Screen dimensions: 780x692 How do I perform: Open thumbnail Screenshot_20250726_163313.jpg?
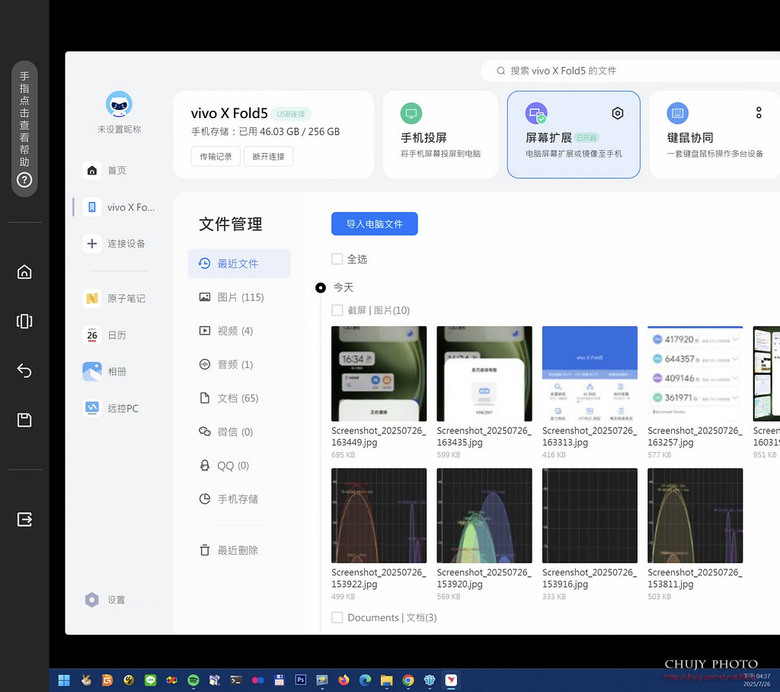coord(590,374)
